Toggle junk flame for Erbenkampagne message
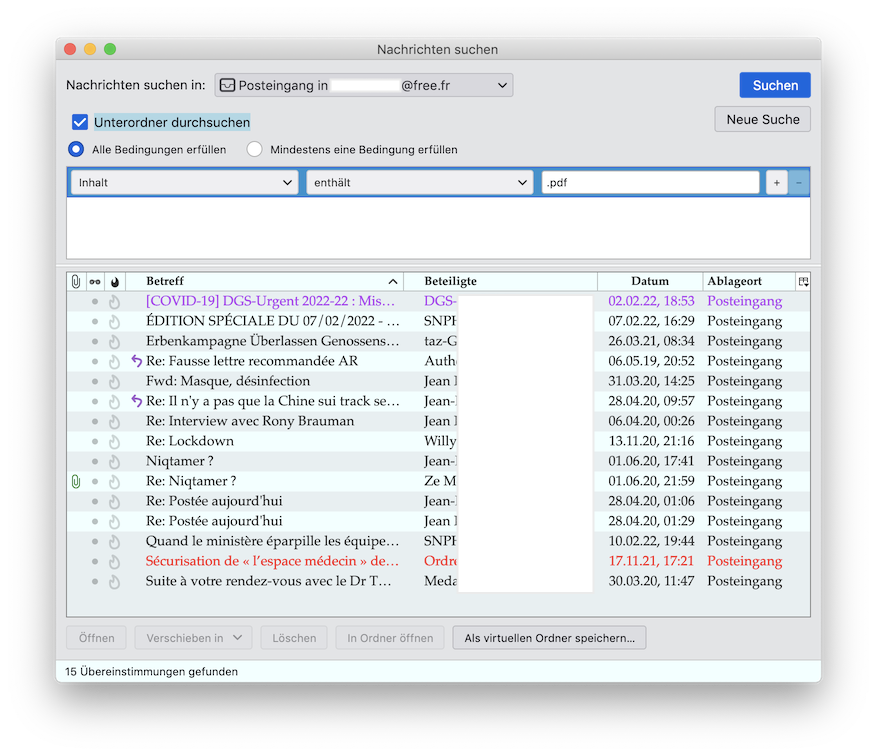This screenshot has height=756, width=877. pyautogui.click(x=114, y=342)
